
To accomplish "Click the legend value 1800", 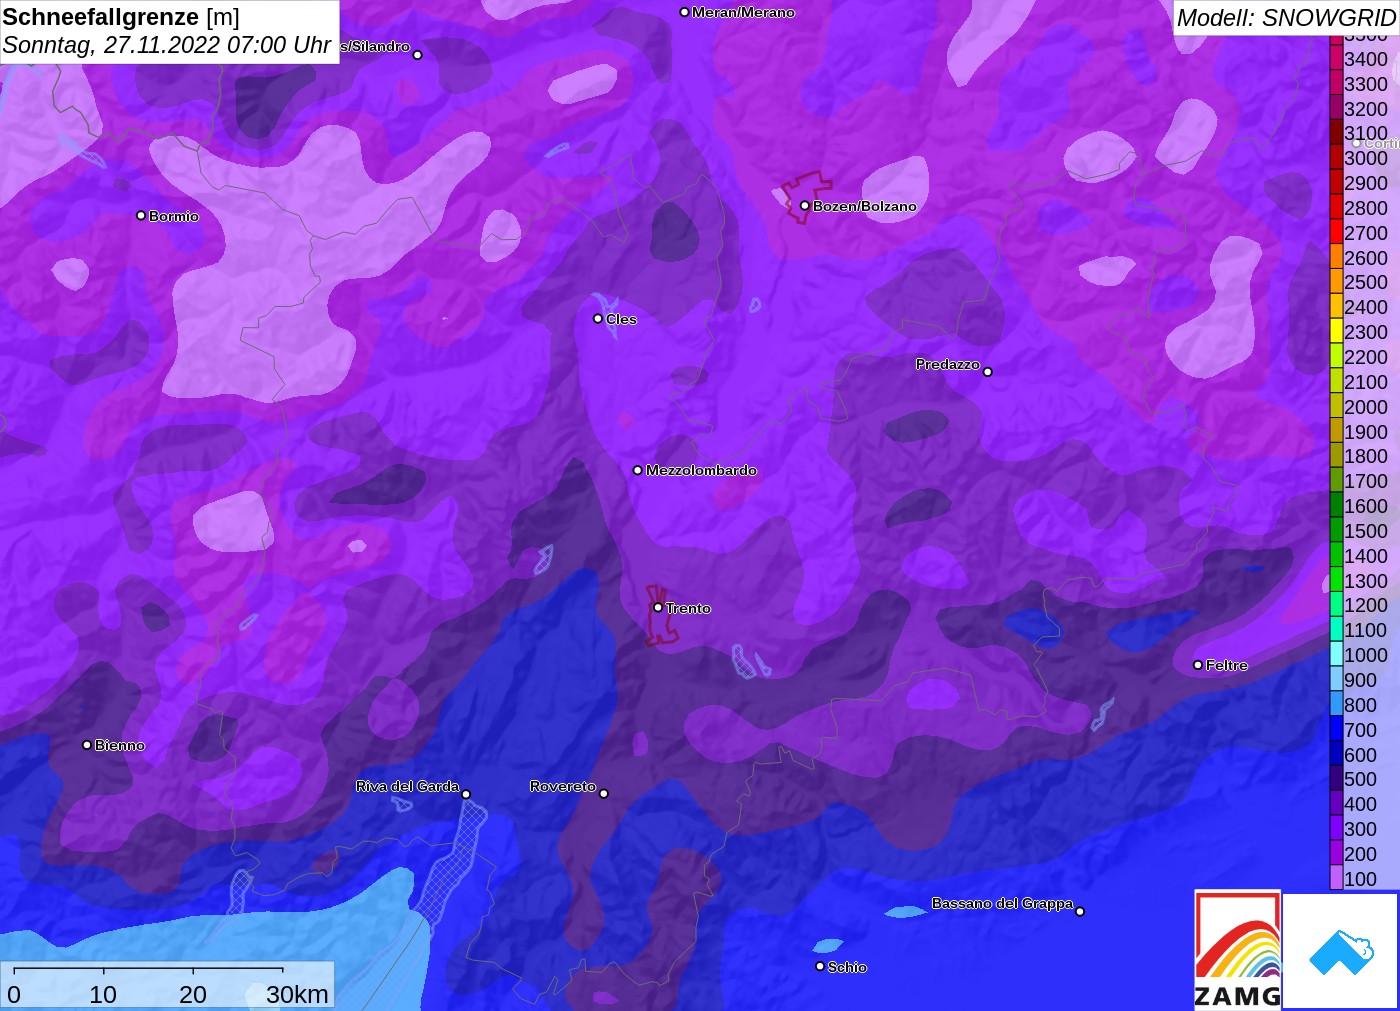I will (x=1366, y=456).
